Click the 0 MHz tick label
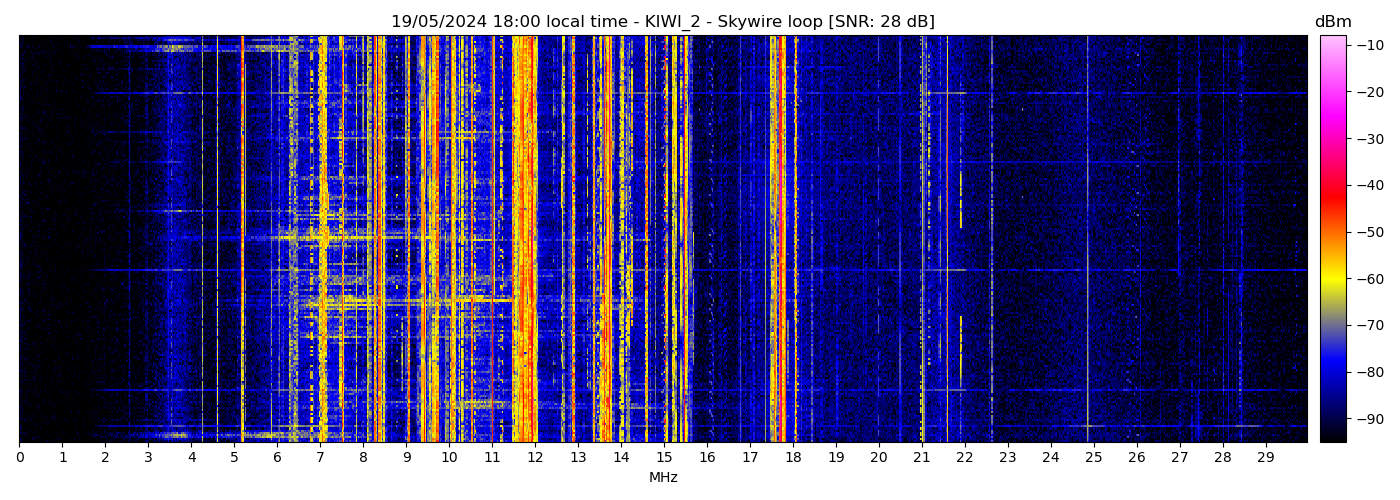This screenshot has height=500, width=1400. pos(20,457)
